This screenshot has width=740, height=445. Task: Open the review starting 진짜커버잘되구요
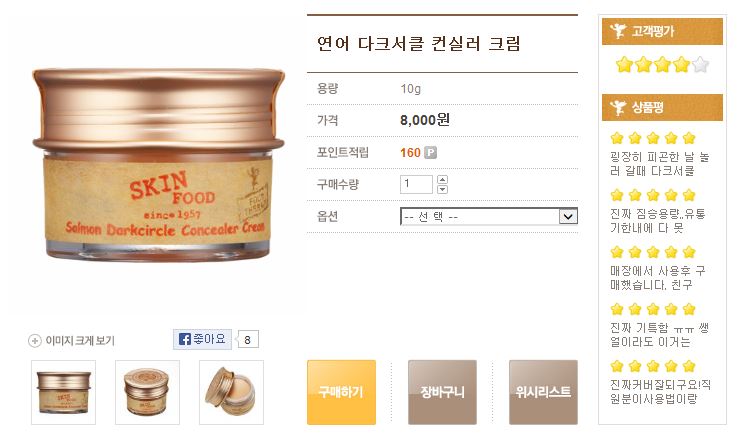coord(660,392)
